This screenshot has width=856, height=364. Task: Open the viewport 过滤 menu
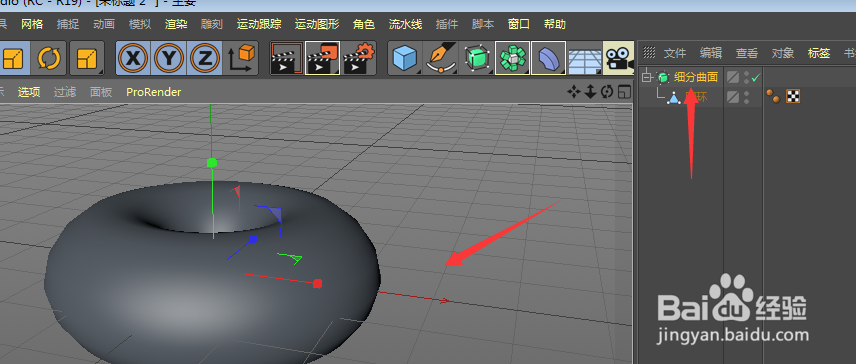coord(65,92)
